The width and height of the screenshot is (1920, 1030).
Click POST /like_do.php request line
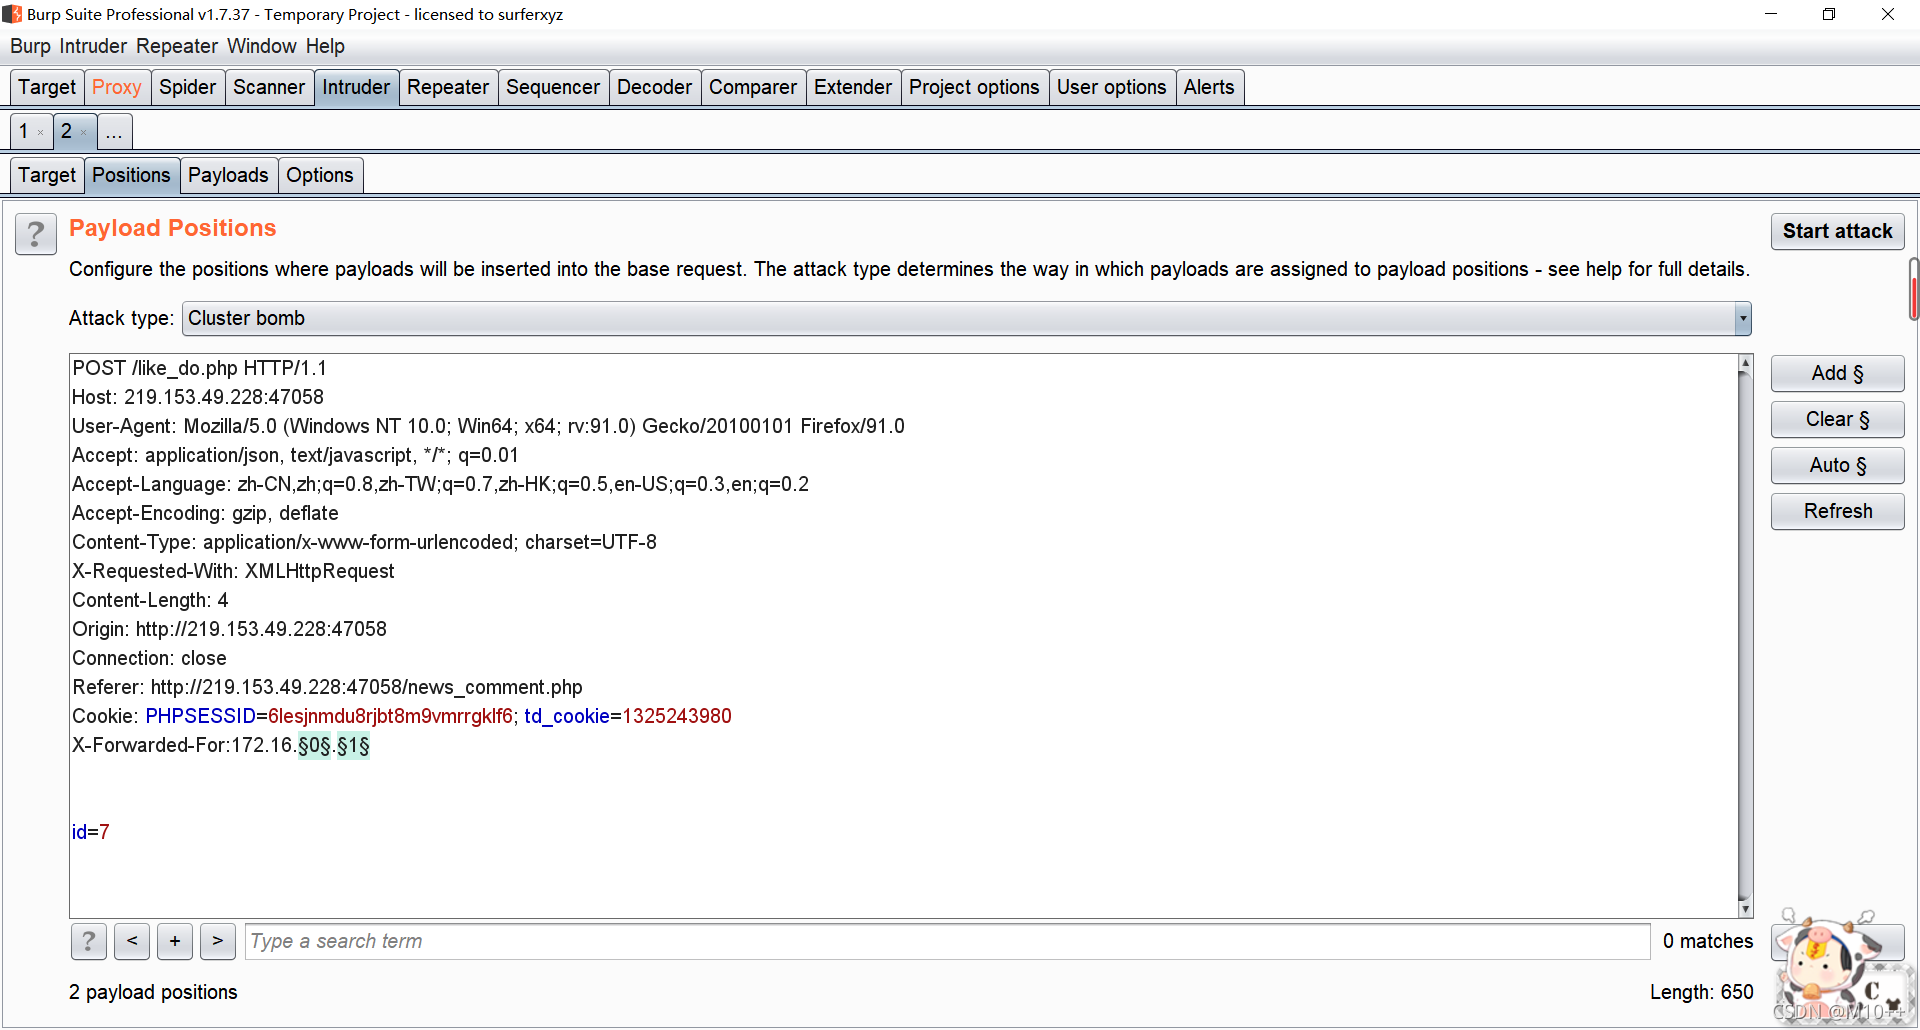(x=200, y=368)
